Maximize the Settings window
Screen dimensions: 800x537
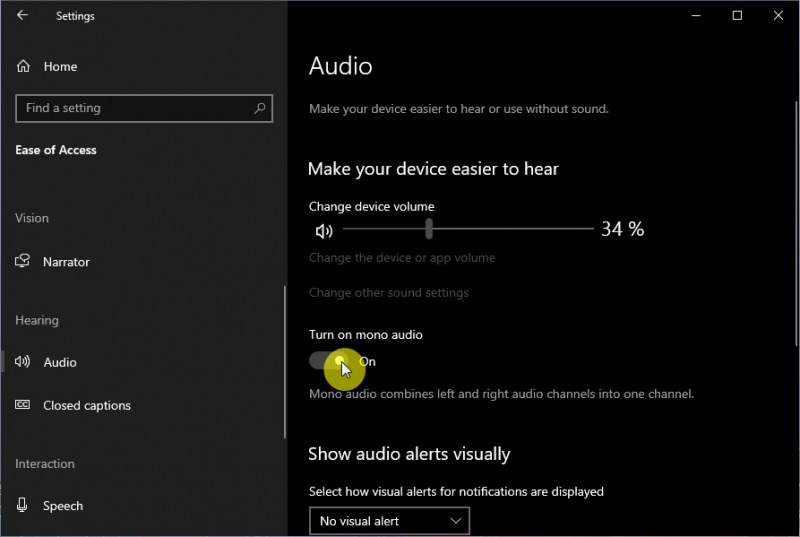[737, 16]
